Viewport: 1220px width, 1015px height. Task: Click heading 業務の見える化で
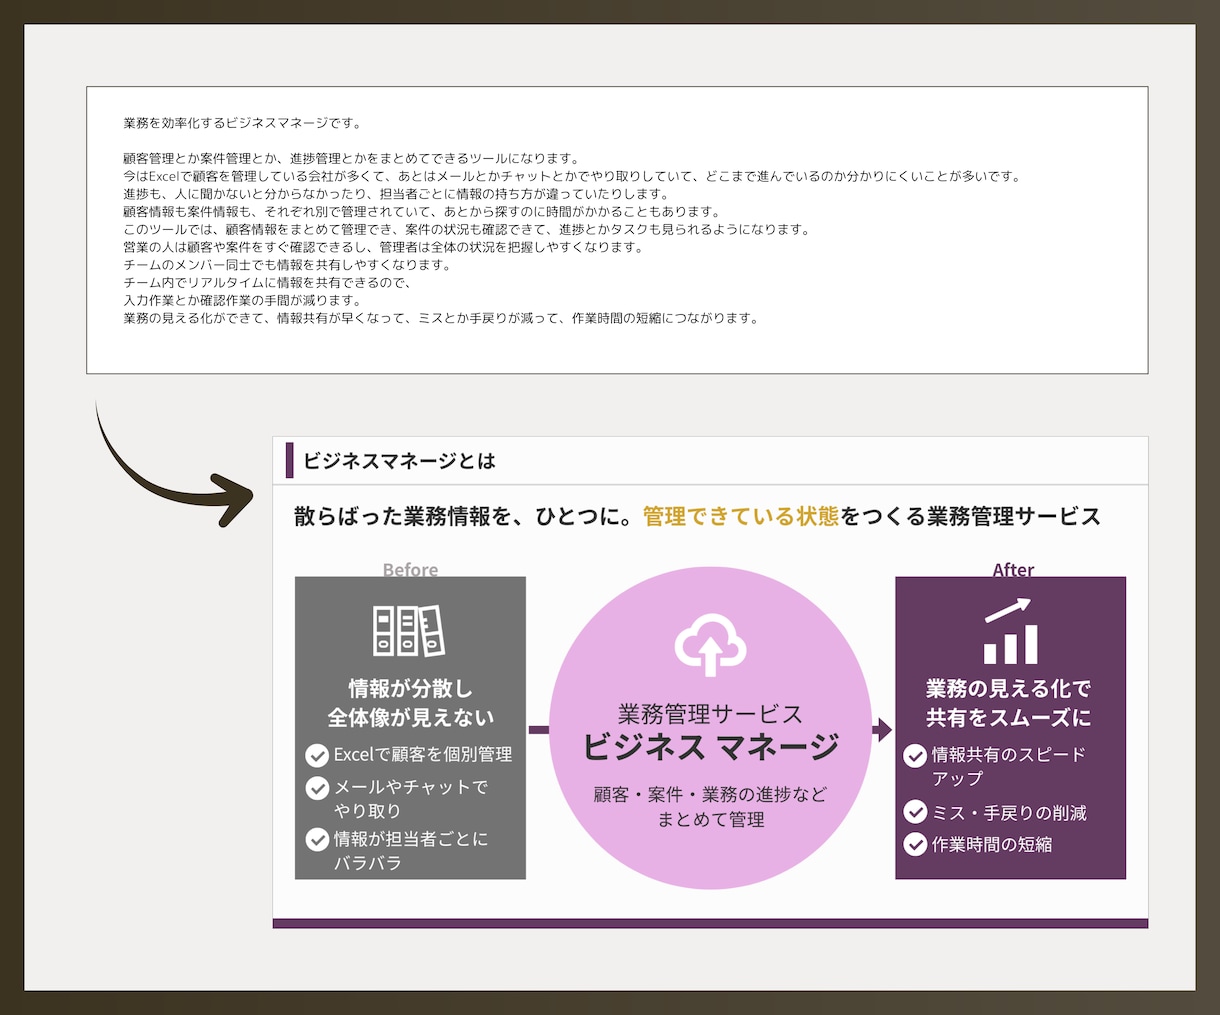(1008, 688)
